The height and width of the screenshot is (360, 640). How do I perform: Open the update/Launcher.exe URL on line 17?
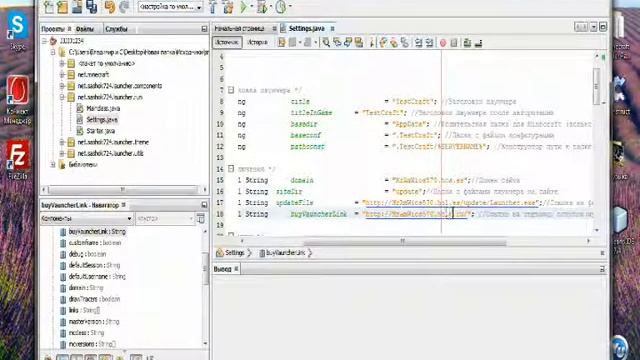pos(452,203)
